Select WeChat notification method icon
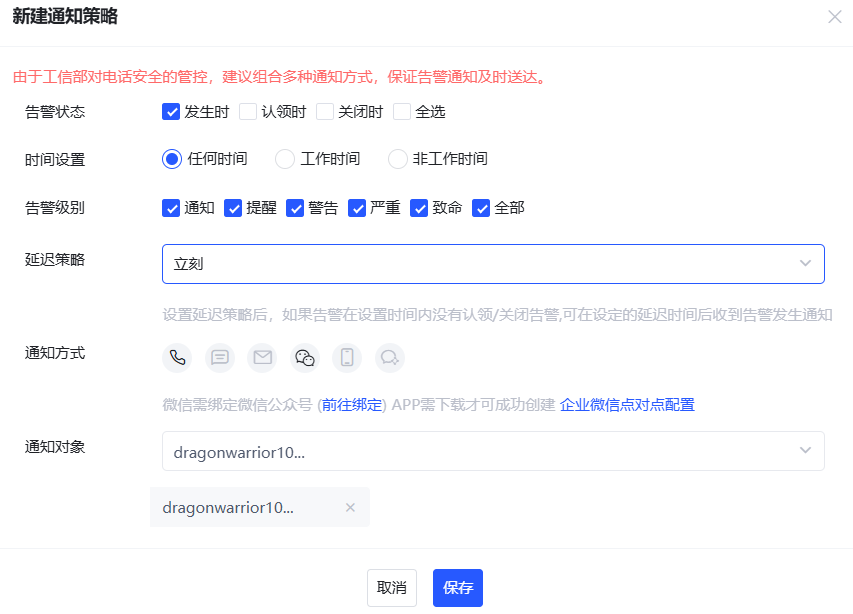Image resolution: width=853 pixels, height=614 pixels. point(305,357)
